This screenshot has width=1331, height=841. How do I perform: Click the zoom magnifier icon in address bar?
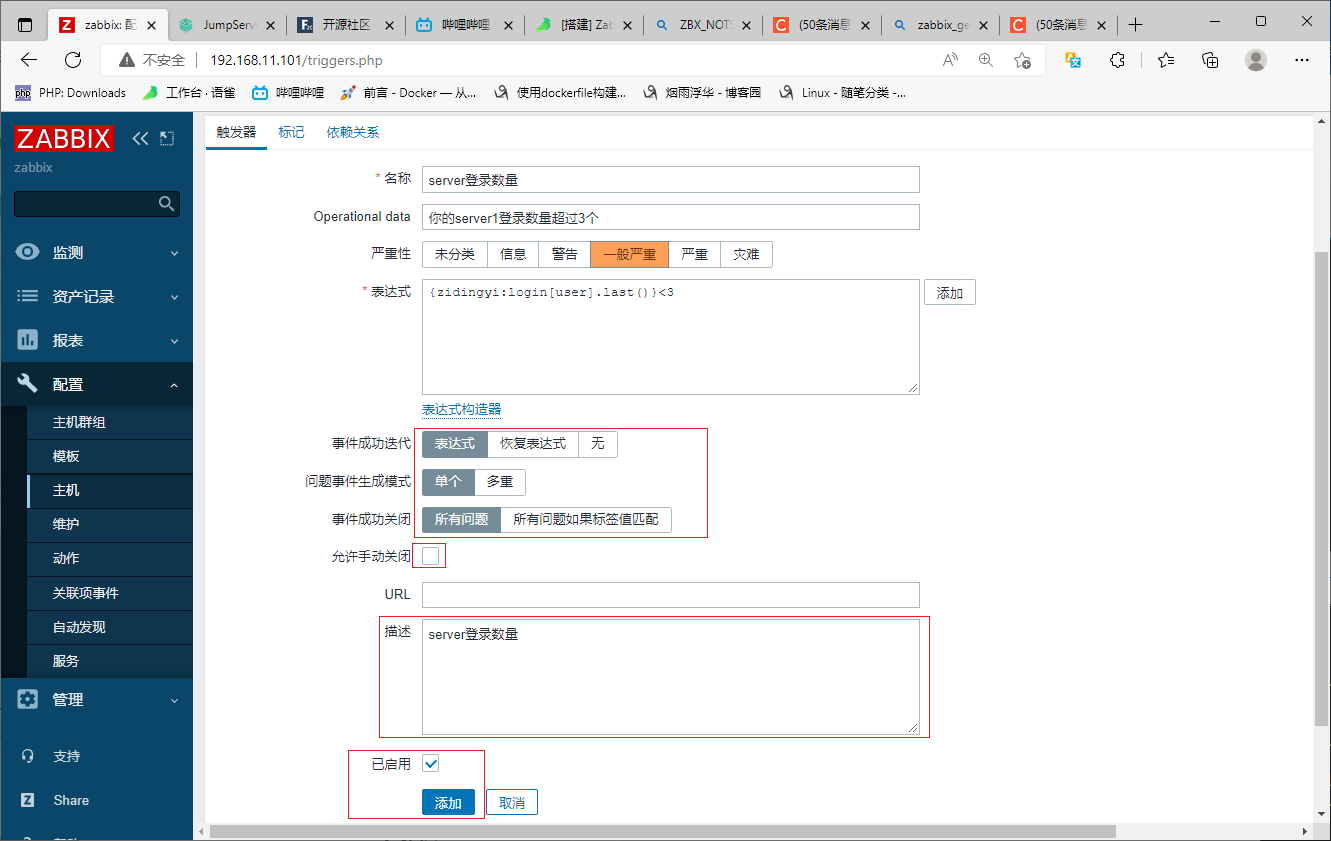pos(986,60)
